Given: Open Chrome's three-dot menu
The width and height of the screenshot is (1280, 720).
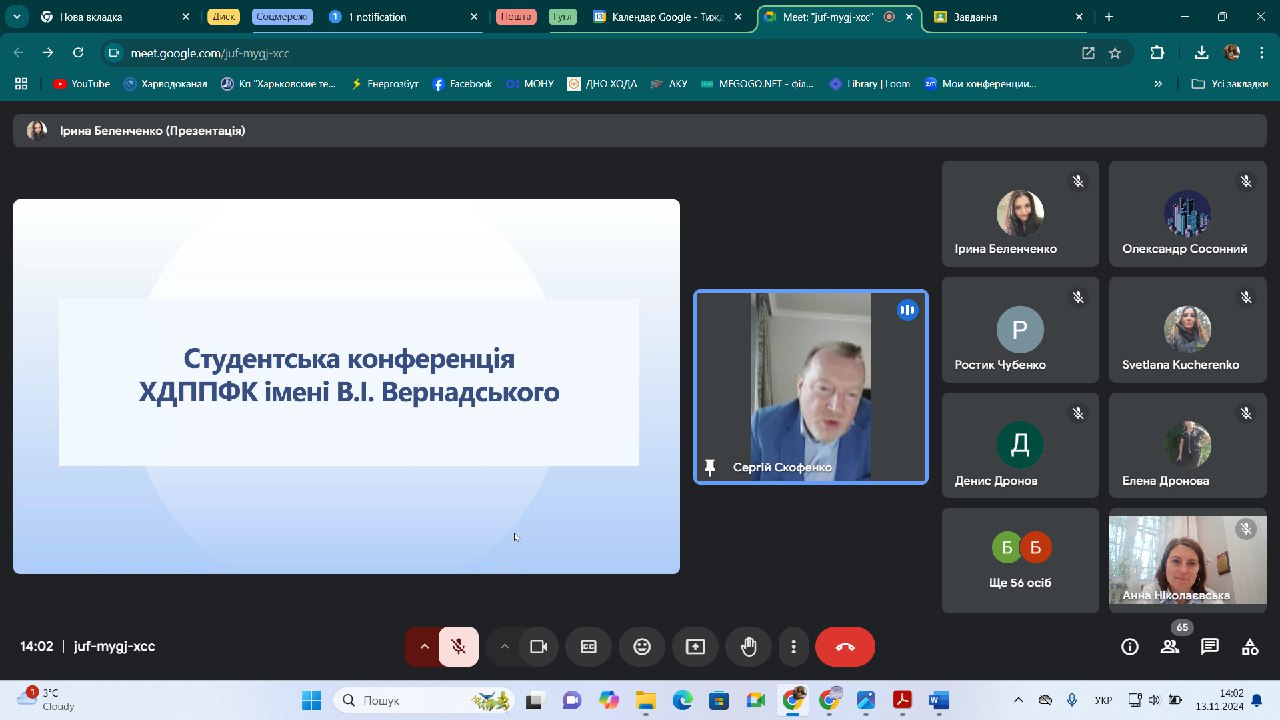Looking at the screenshot, I should click(1263, 53).
